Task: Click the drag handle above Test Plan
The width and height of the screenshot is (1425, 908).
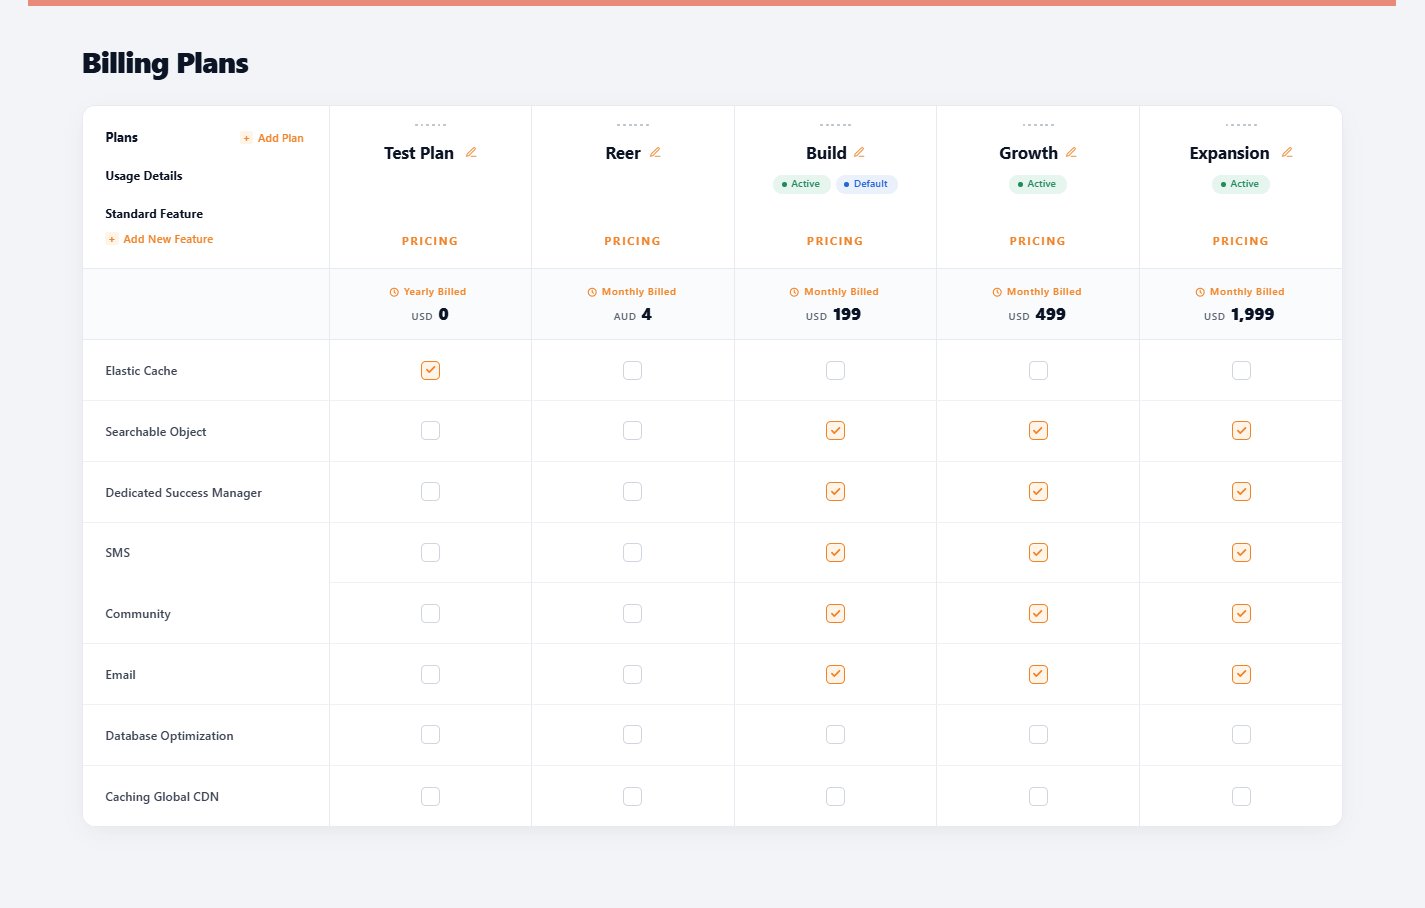Action: (430, 125)
